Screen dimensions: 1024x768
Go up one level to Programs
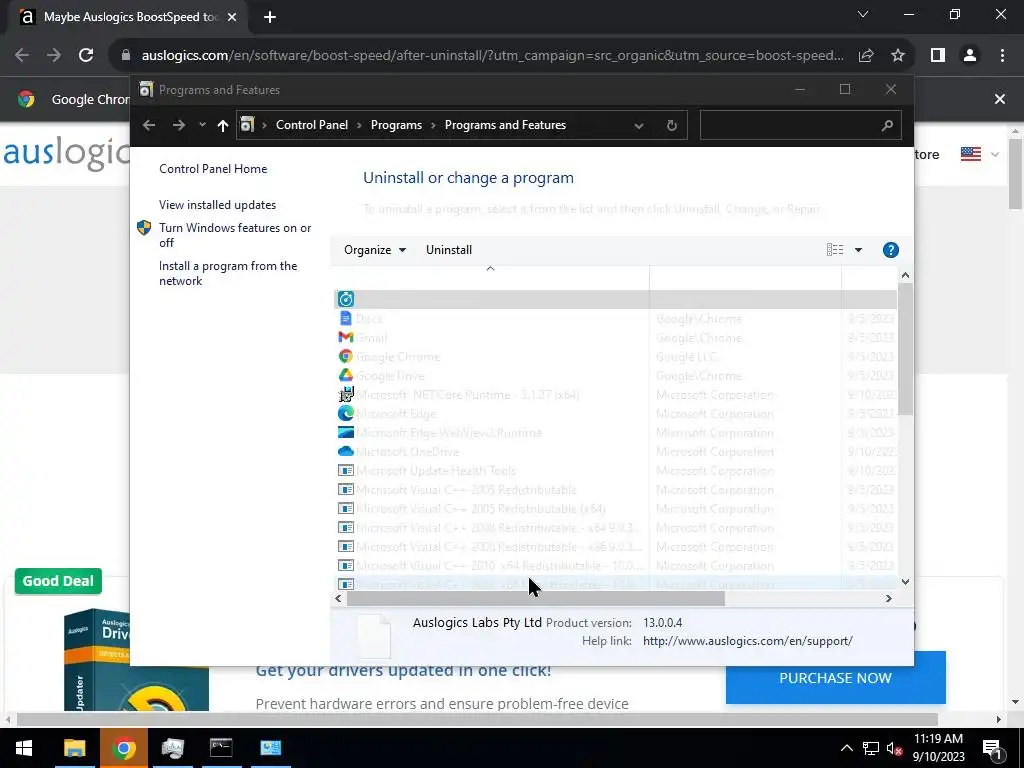pyautogui.click(x=223, y=125)
